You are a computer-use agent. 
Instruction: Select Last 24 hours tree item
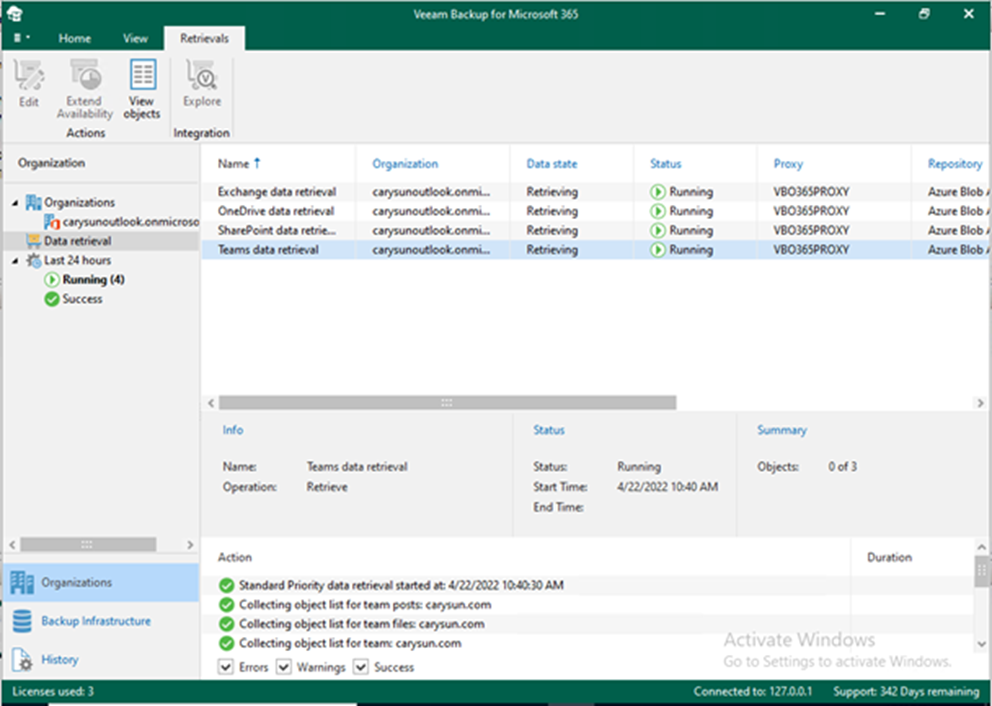77,260
